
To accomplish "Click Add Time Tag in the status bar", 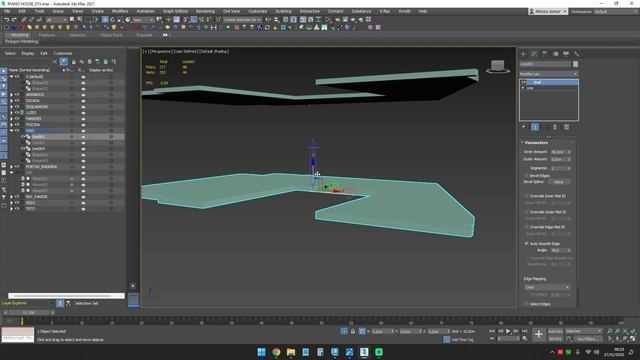I will [x=462, y=340].
